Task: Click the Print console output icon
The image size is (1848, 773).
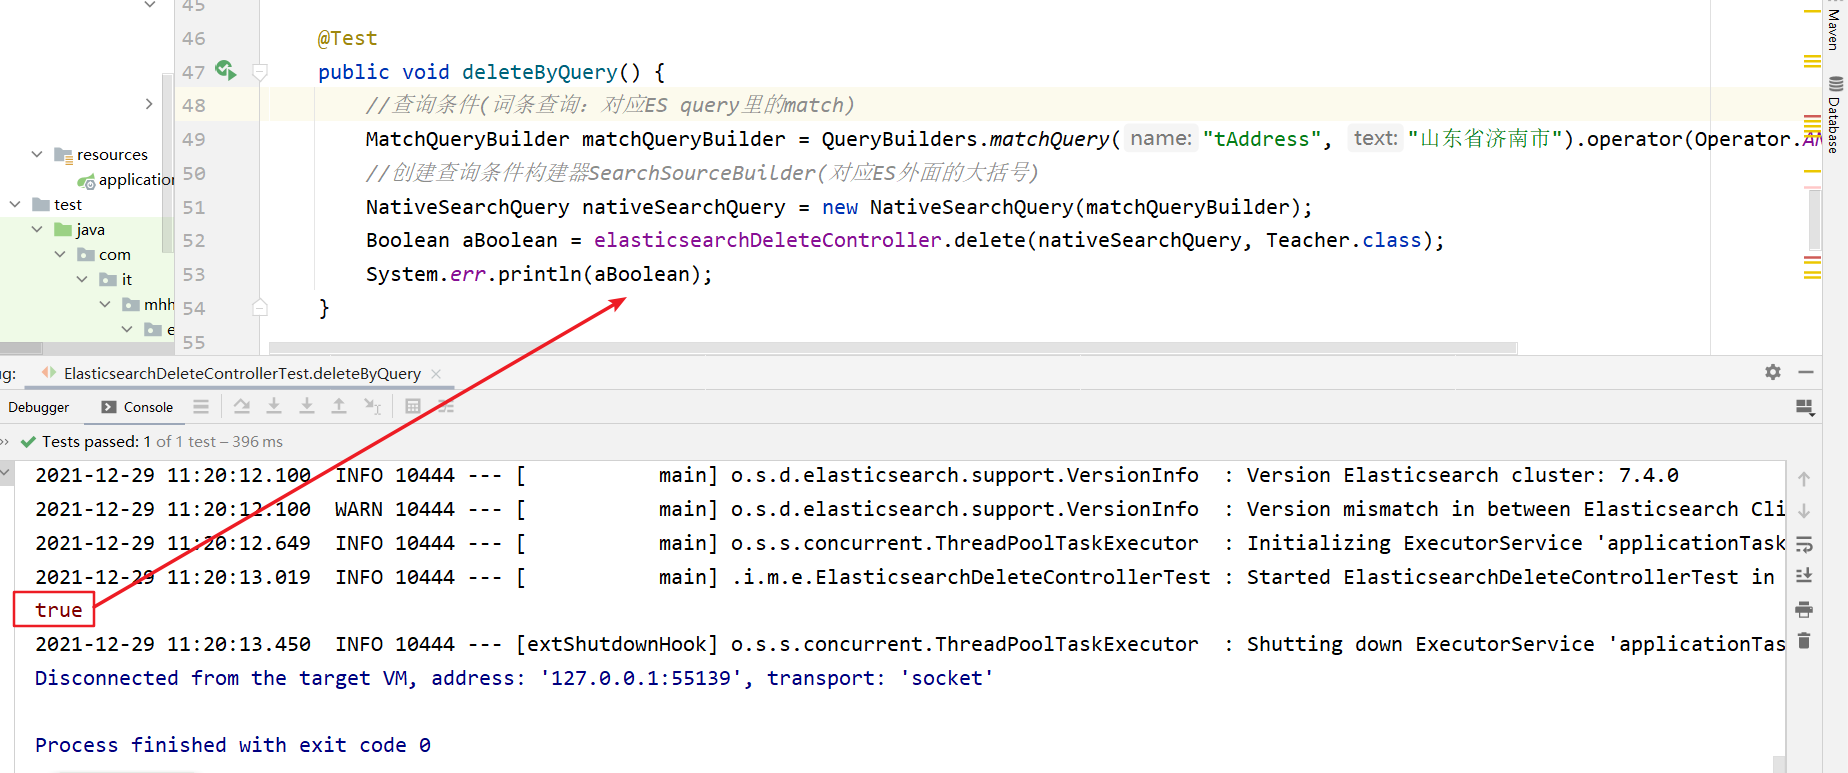Action: click(x=1804, y=609)
